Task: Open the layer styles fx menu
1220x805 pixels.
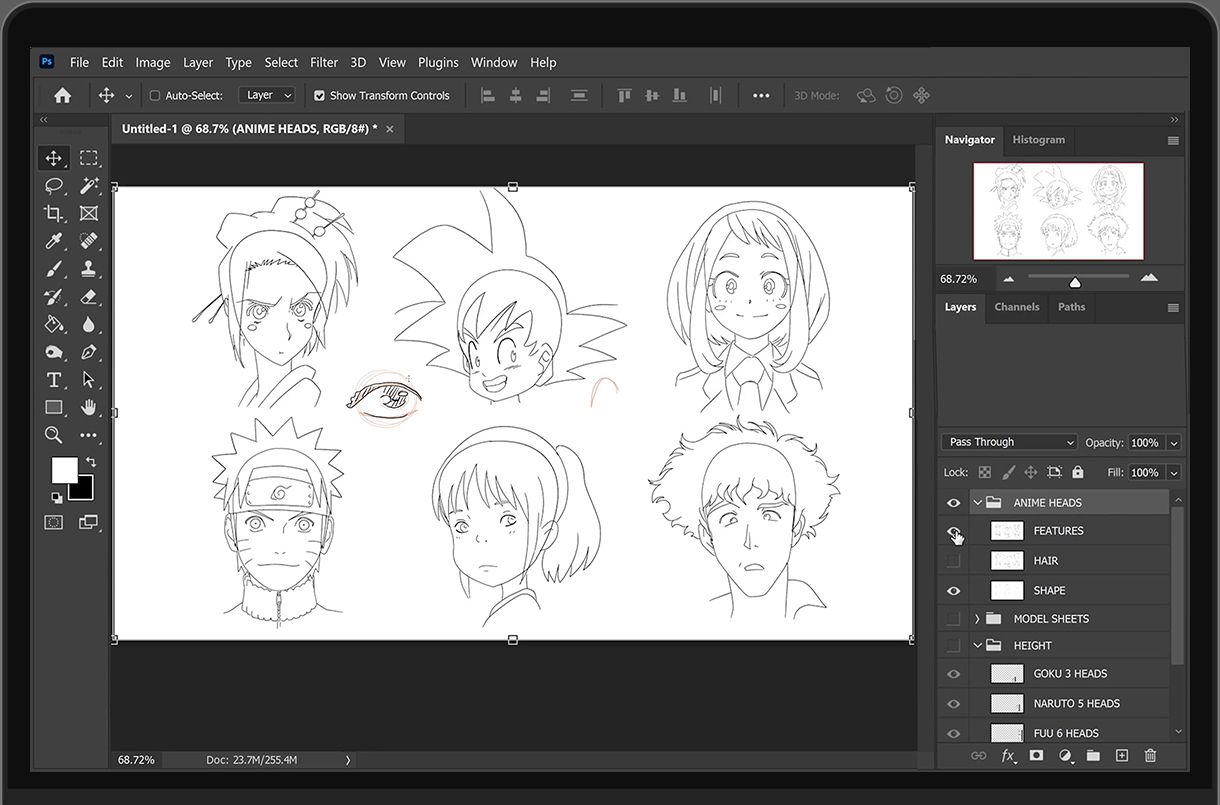Action: (x=1009, y=755)
